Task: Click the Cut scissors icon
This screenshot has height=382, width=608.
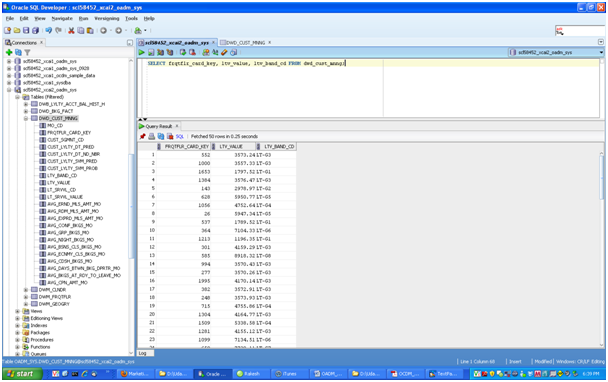Action: [71, 30]
